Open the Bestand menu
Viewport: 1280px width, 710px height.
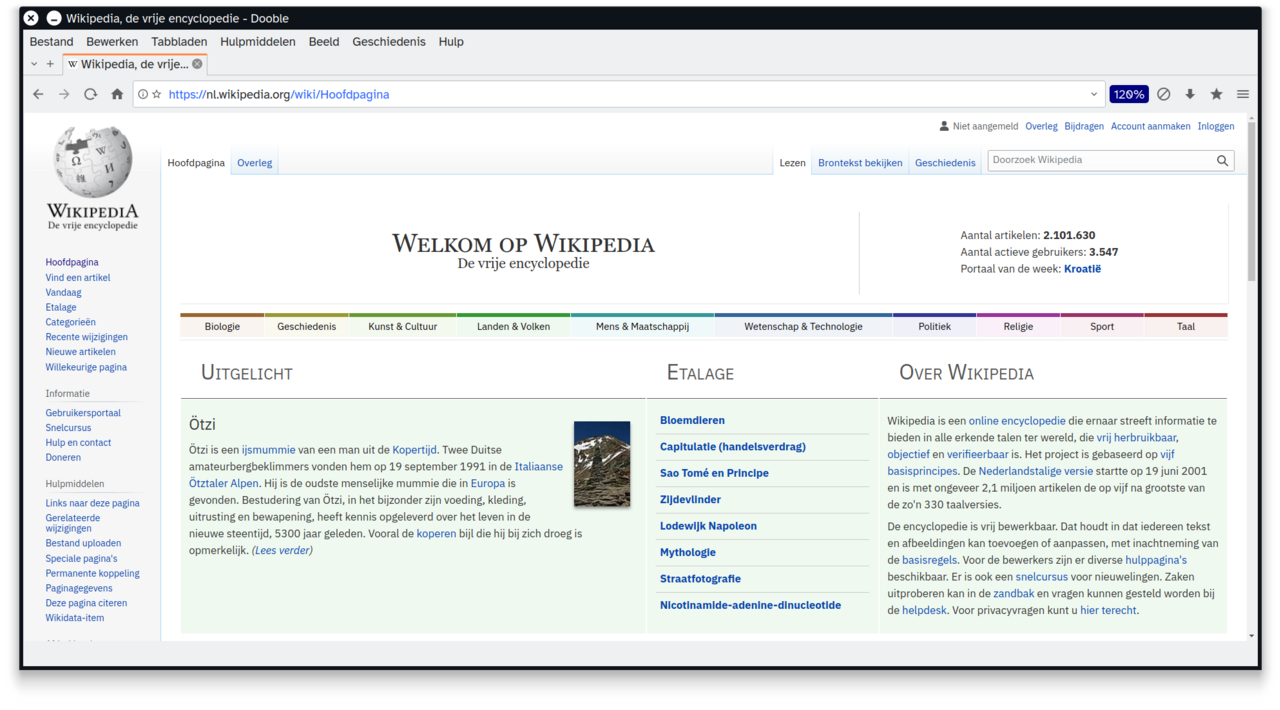pyautogui.click(x=52, y=42)
